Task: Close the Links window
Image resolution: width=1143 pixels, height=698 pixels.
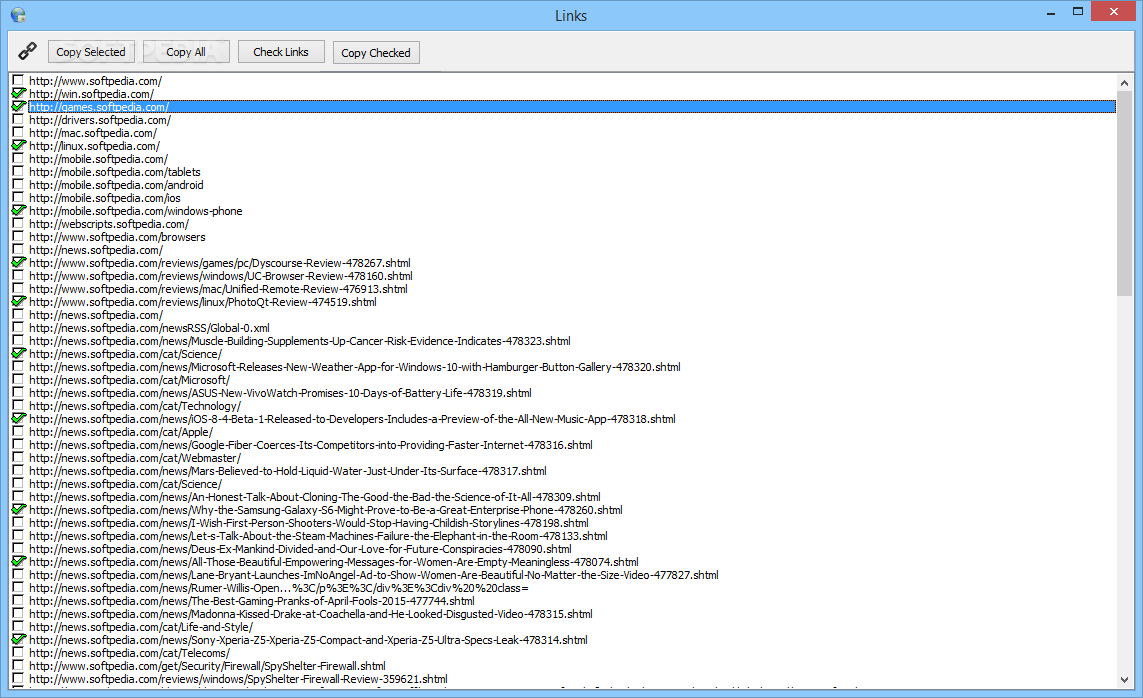Action: [x=1113, y=12]
